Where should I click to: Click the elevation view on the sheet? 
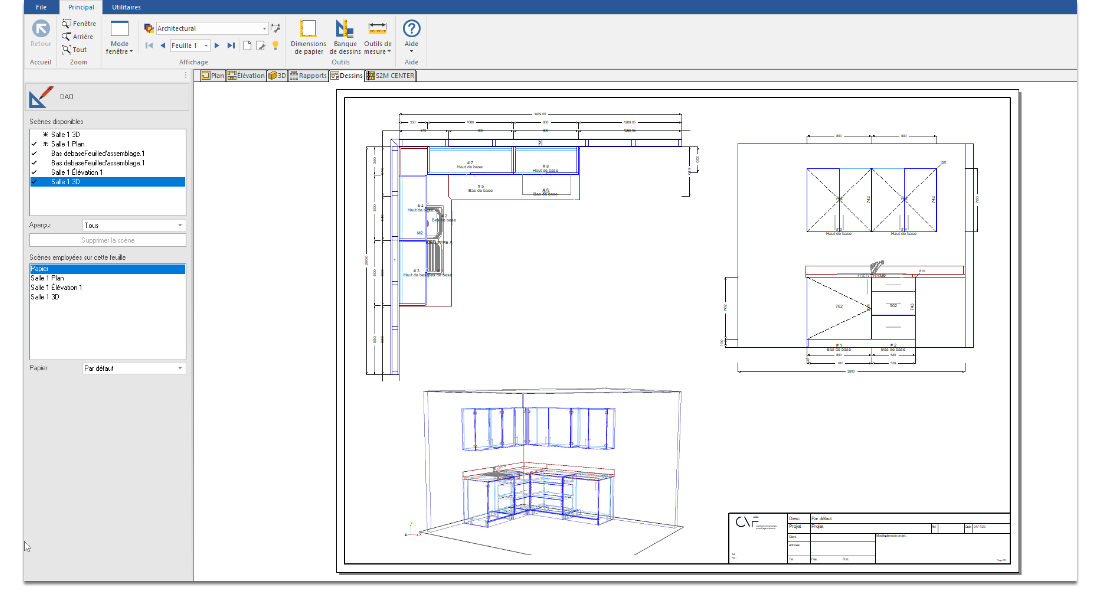pos(851,252)
